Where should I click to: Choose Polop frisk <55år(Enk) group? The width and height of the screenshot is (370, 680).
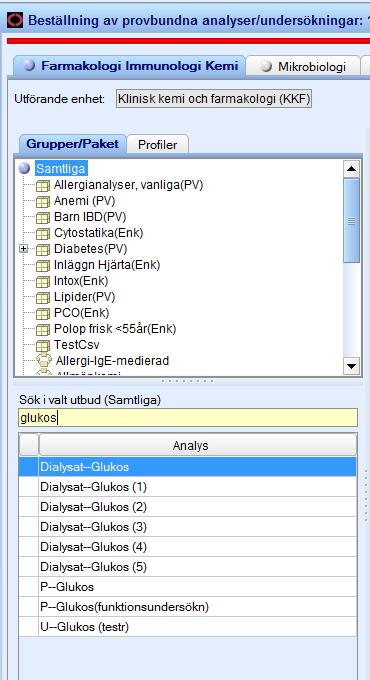115,329
